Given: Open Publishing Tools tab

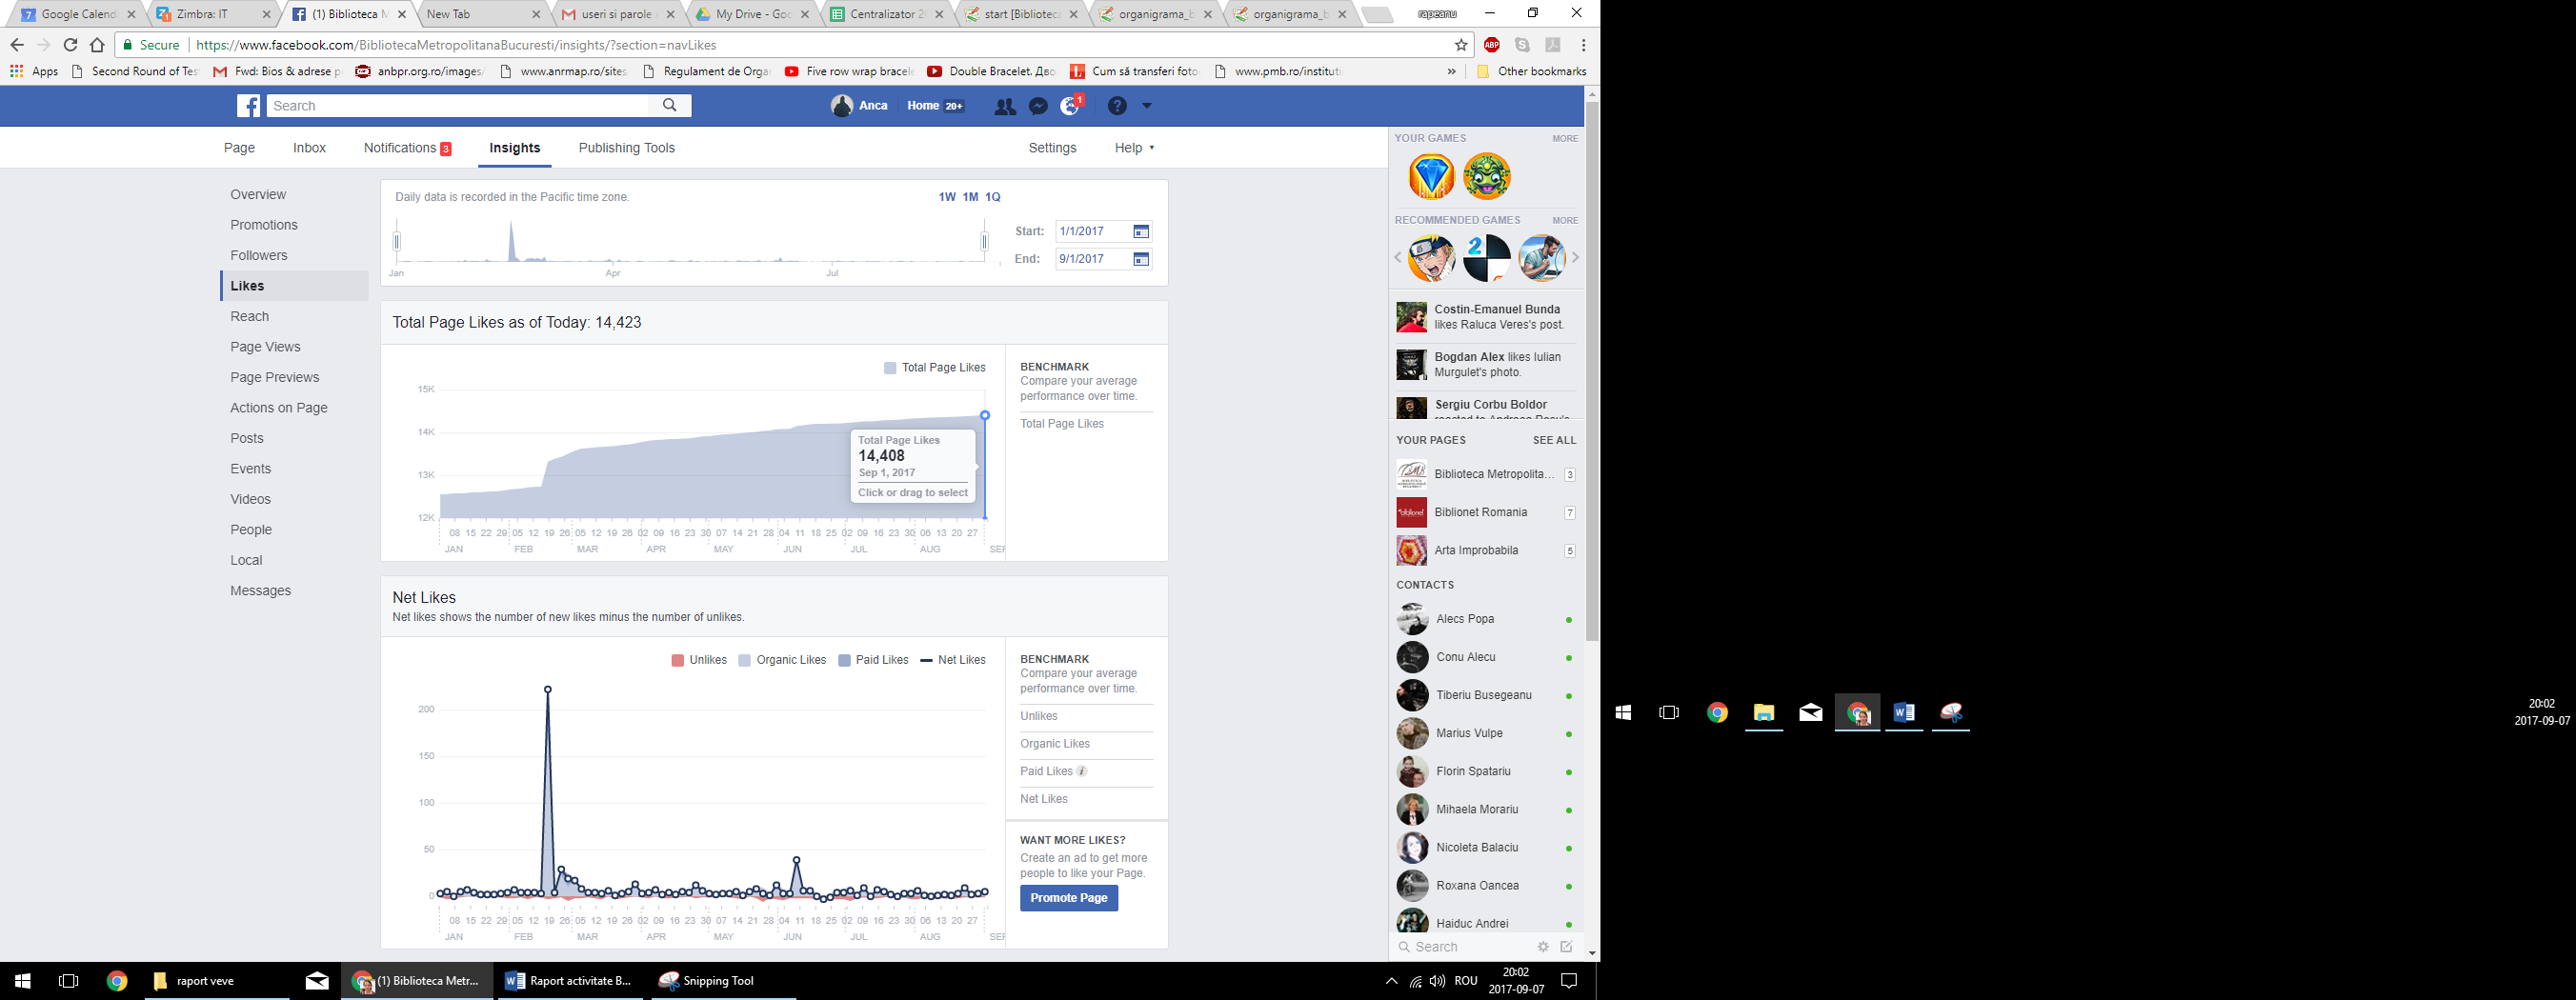Looking at the screenshot, I should pyautogui.click(x=627, y=148).
